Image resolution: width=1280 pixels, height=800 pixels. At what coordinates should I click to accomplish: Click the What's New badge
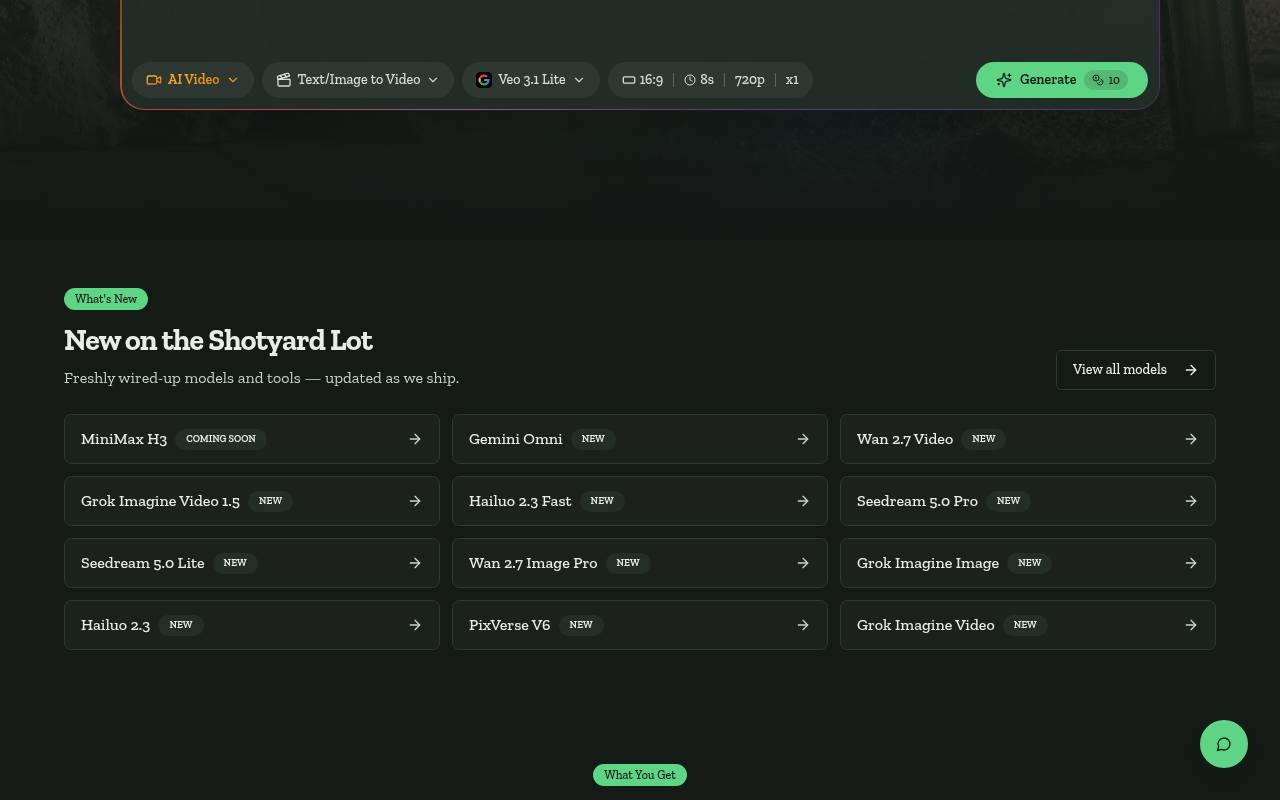click(x=106, y=299)
